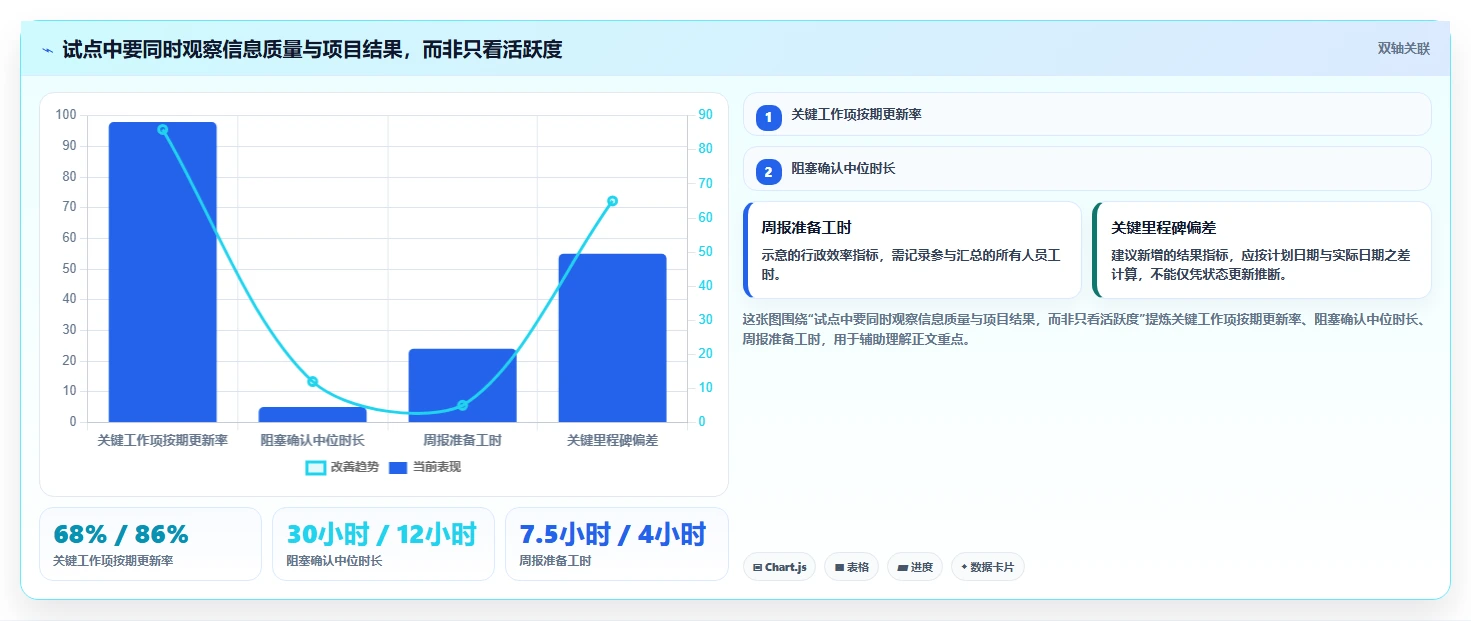
Task: Open the 关键里程碑偏差 description card
Action: click(1262, 250)
